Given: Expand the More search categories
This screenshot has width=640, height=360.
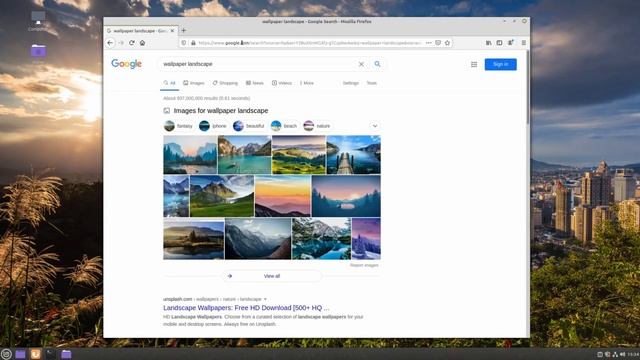Looking at the screenshot, I should click(307, 83).
